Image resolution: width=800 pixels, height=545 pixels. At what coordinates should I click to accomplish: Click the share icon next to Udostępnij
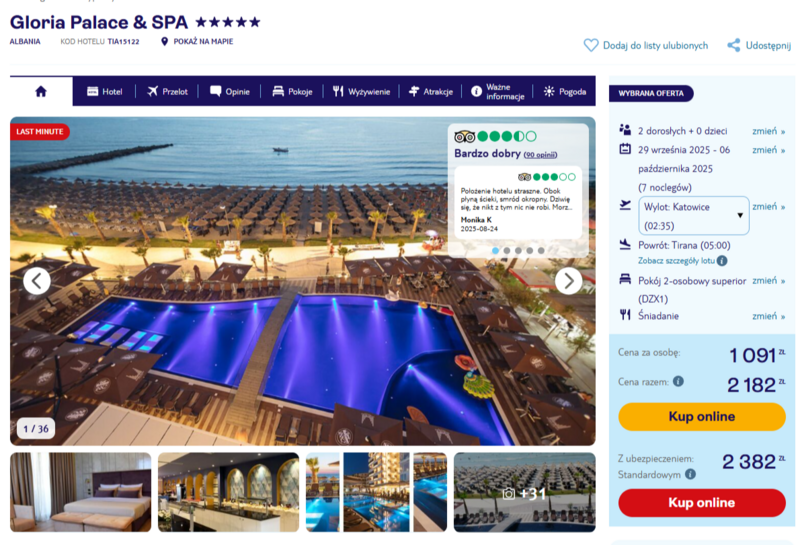734,45
